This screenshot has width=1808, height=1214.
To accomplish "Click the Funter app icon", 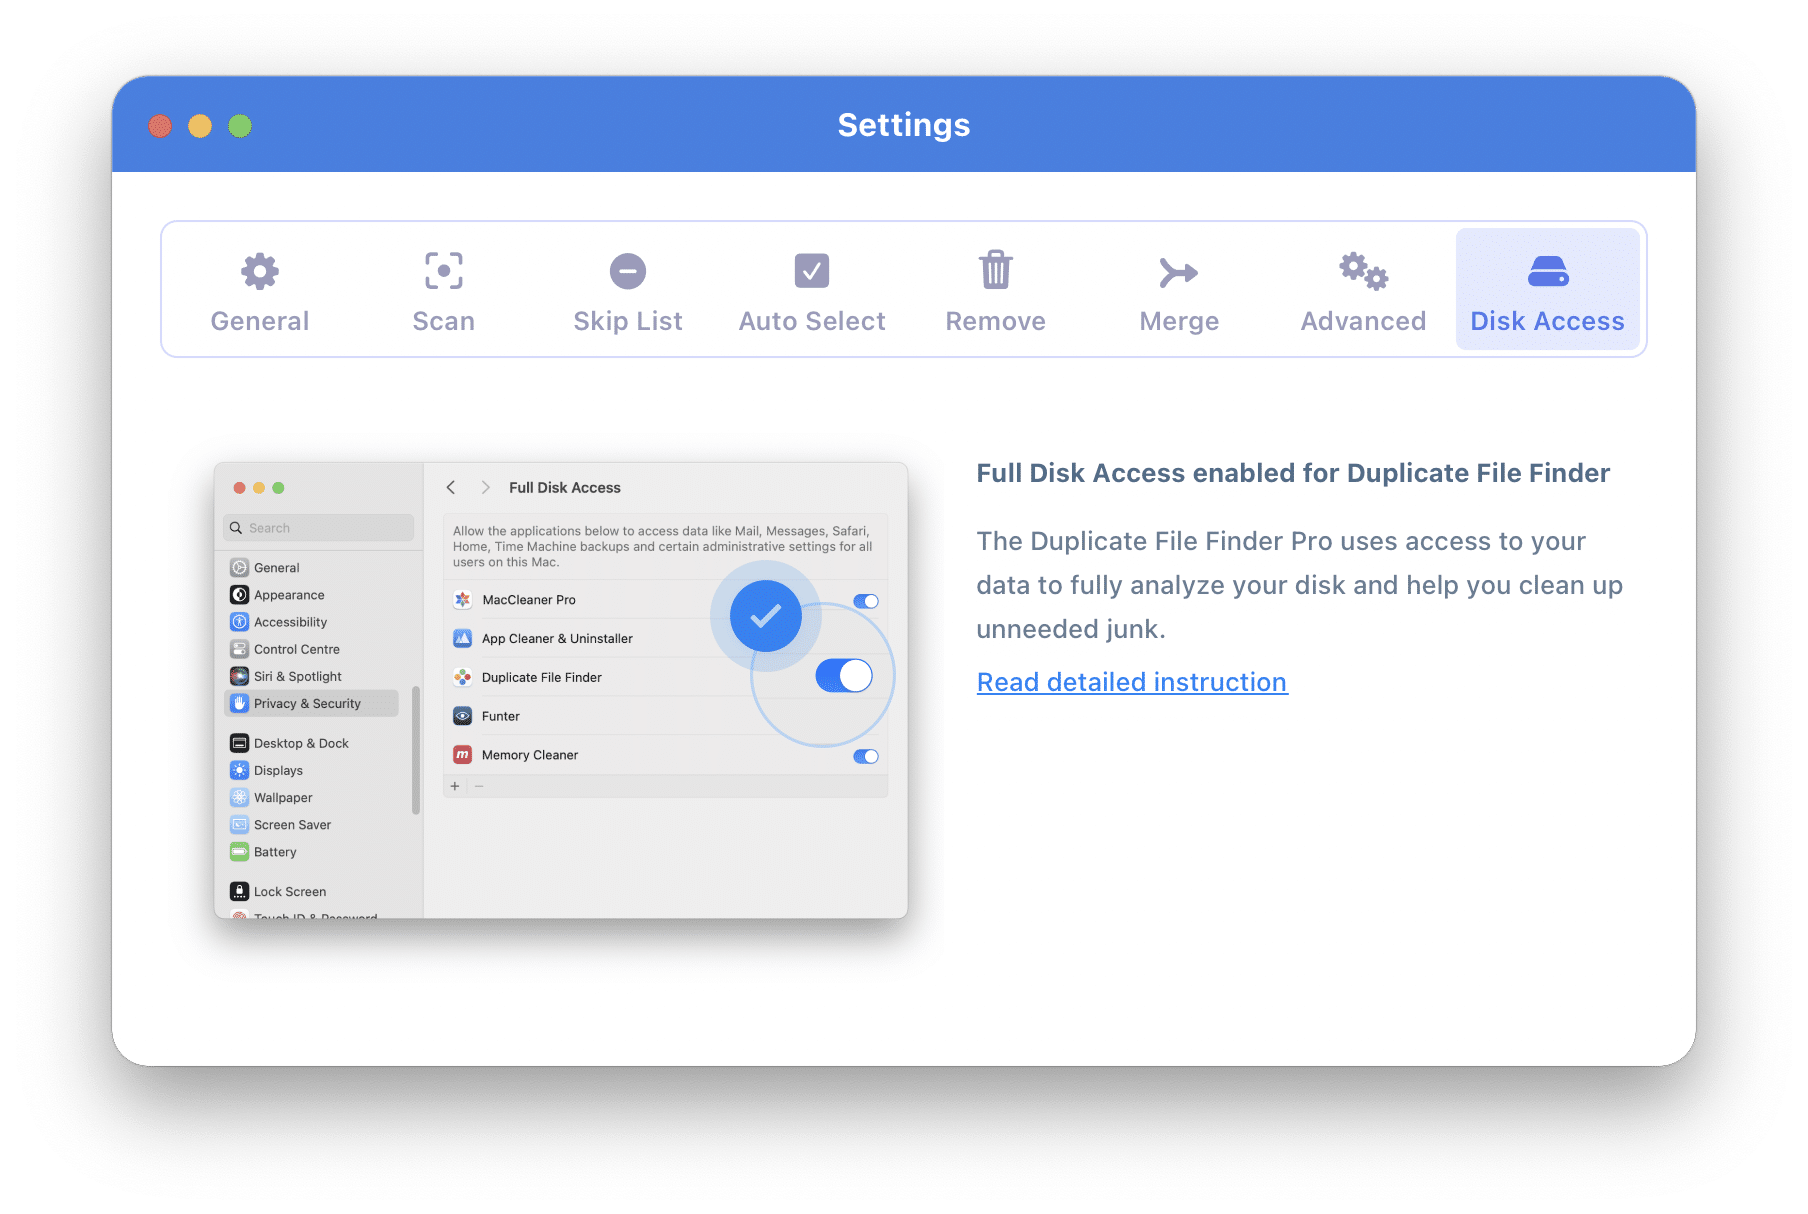I will click(463, 716).
